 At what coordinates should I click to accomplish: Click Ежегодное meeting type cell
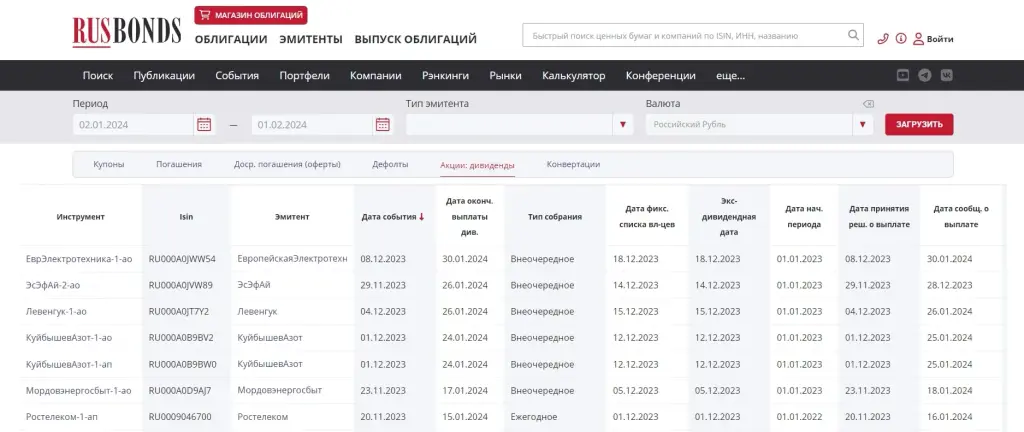pos(534,416)
